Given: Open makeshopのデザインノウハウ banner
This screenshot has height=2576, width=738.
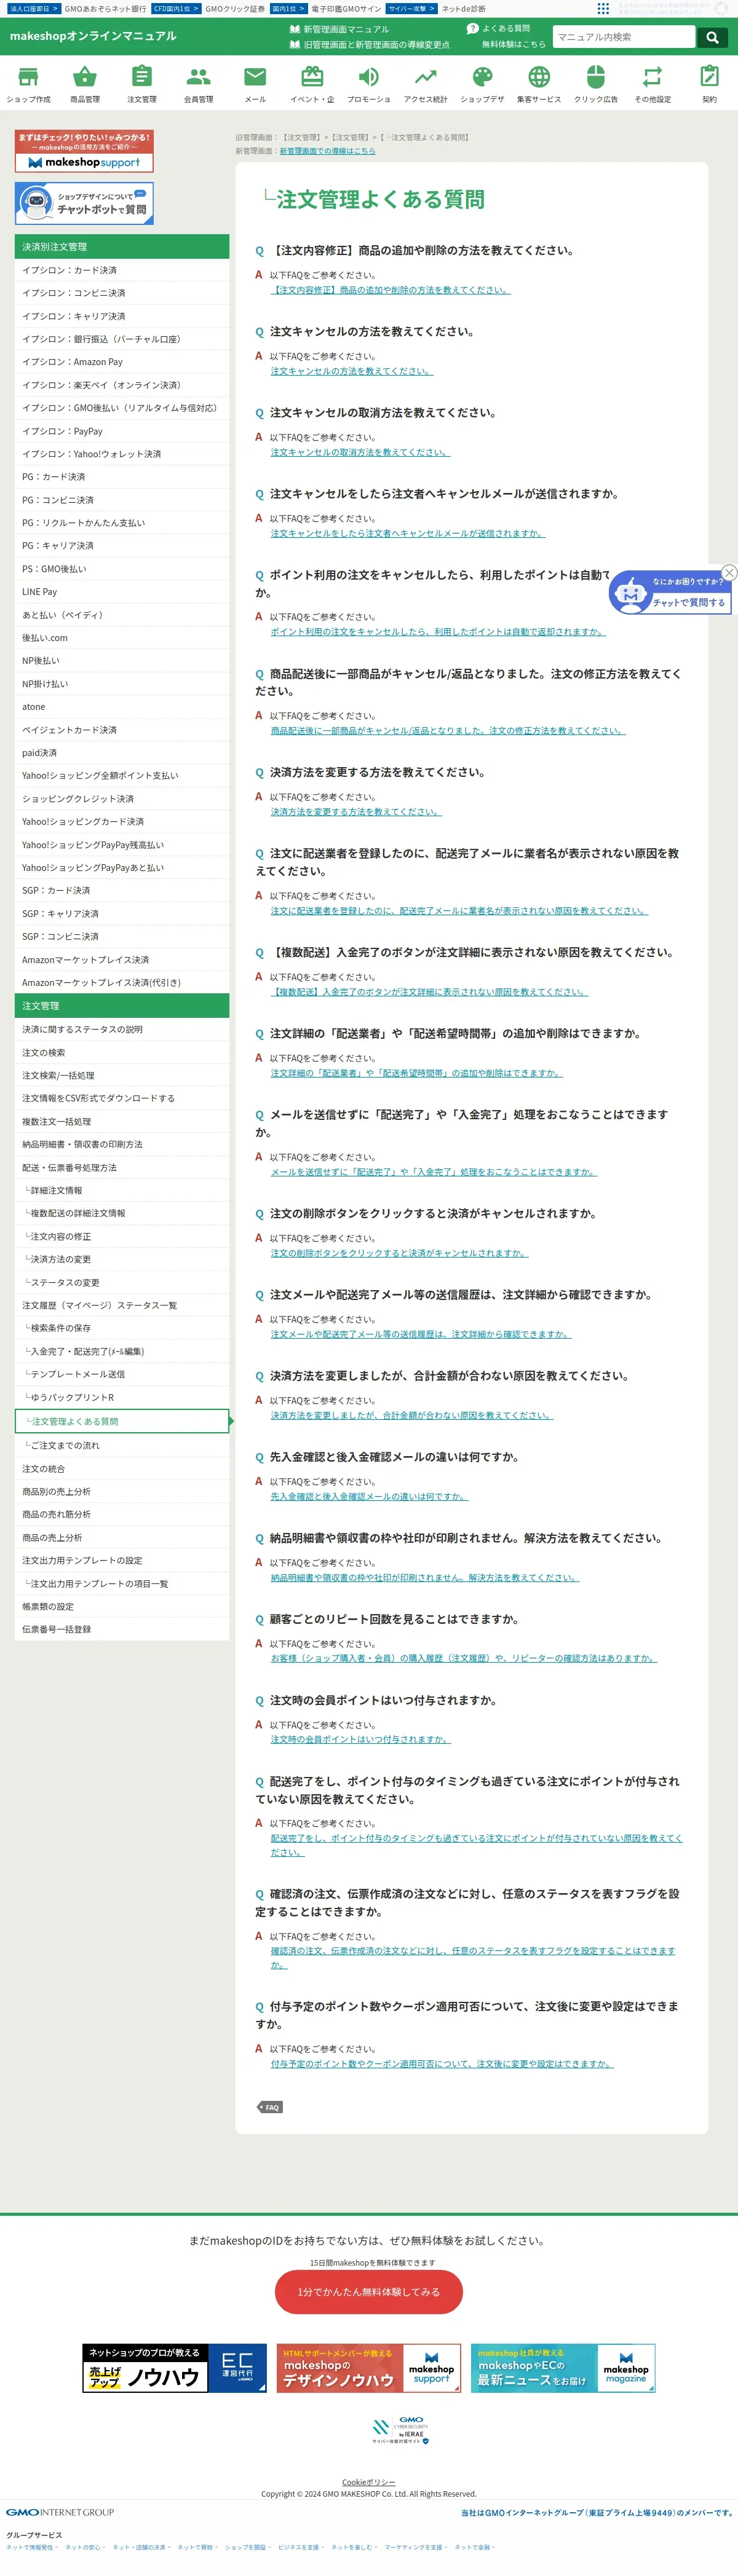Looking at the screenshot, I should coord(369,2368).
